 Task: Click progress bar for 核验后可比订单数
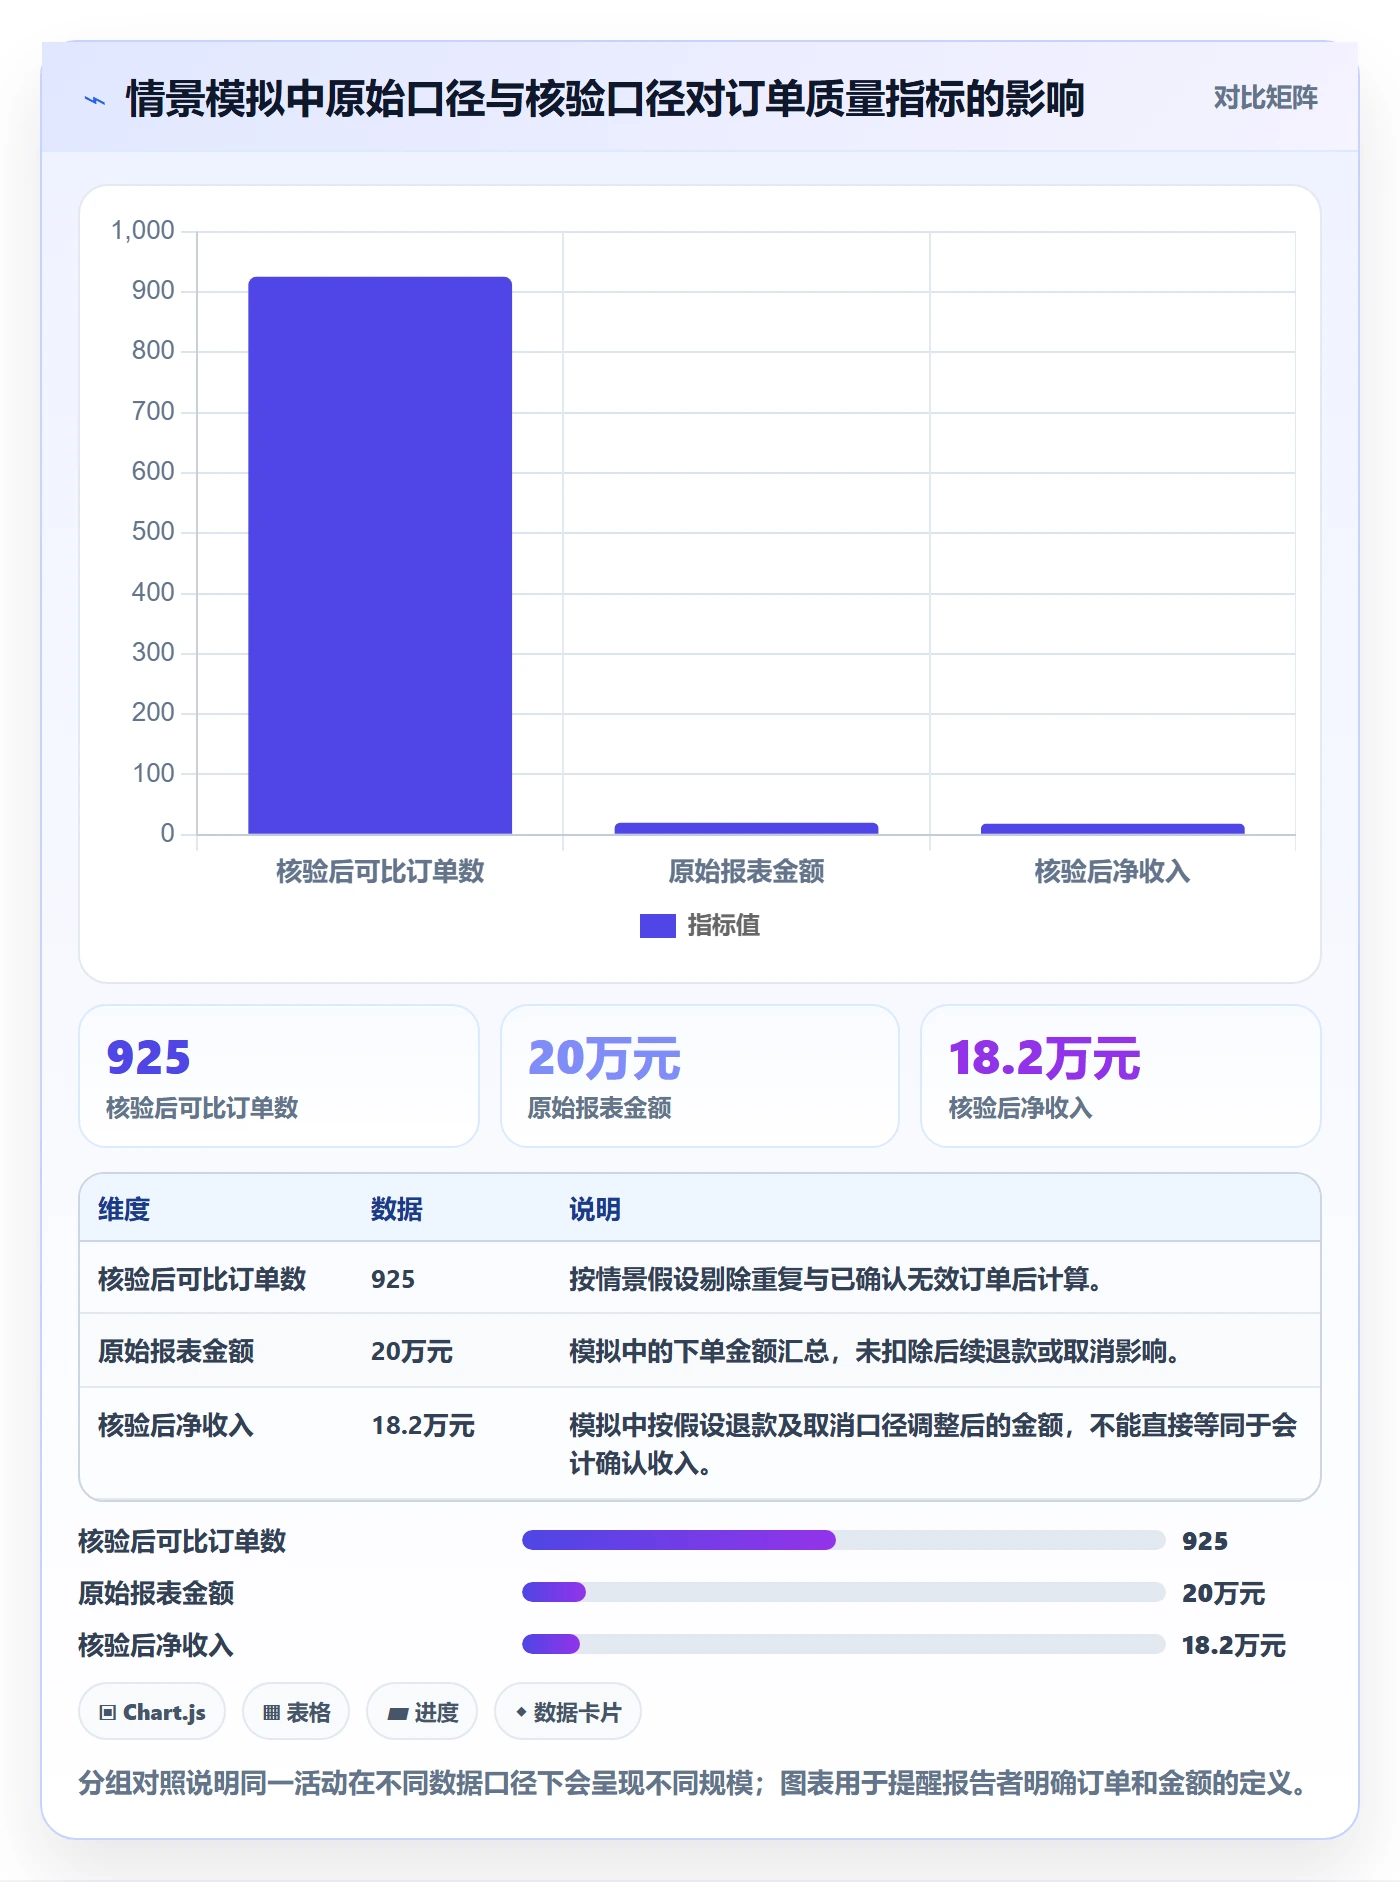tap(843, 1540)
